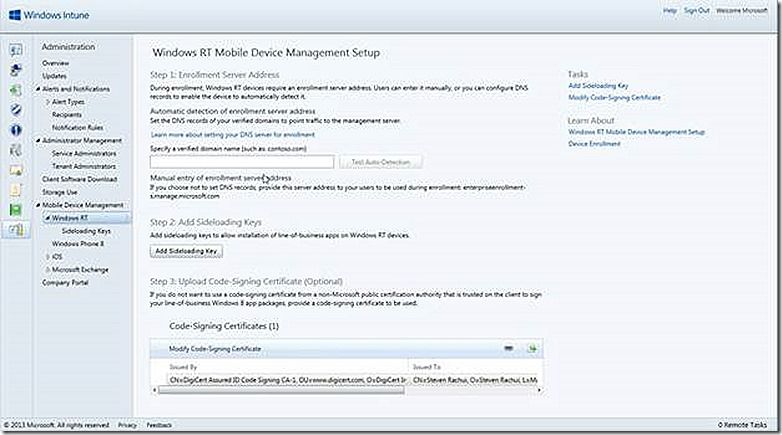This screenshot has height=435, width=782.
Task: Open the Licenses workspace icon
Action: pos(16,170)
